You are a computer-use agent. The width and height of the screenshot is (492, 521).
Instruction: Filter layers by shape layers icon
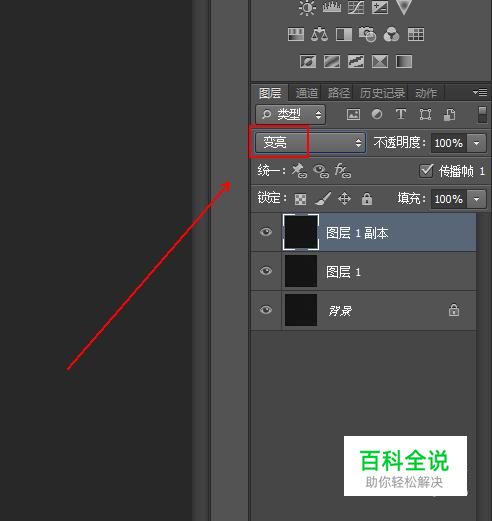425,115
